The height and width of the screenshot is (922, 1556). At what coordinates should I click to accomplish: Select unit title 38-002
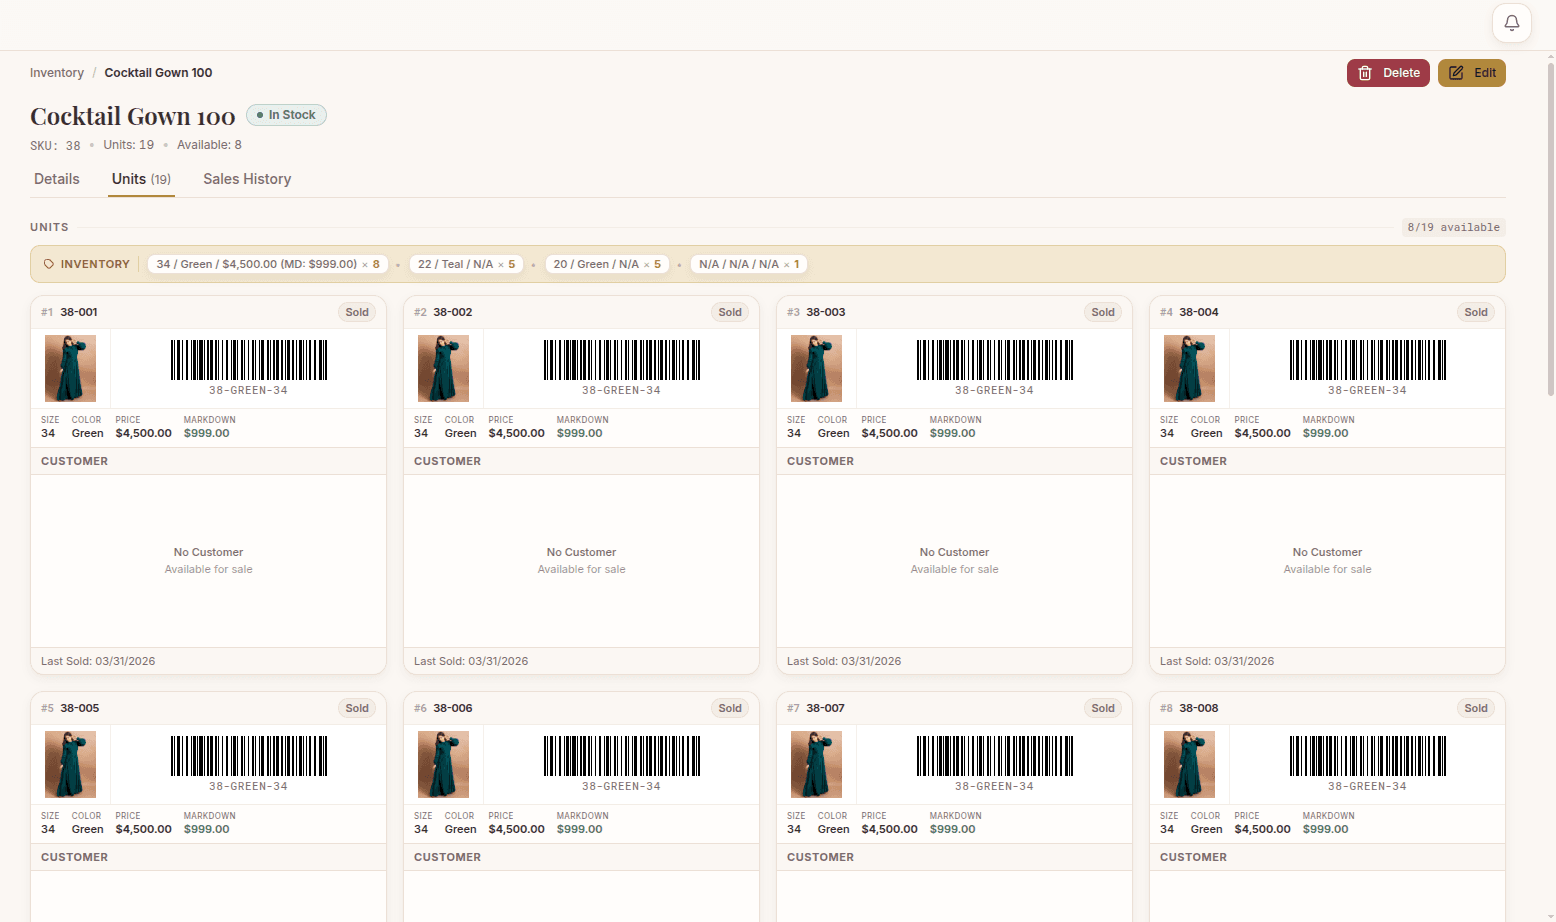coord(452,312)
